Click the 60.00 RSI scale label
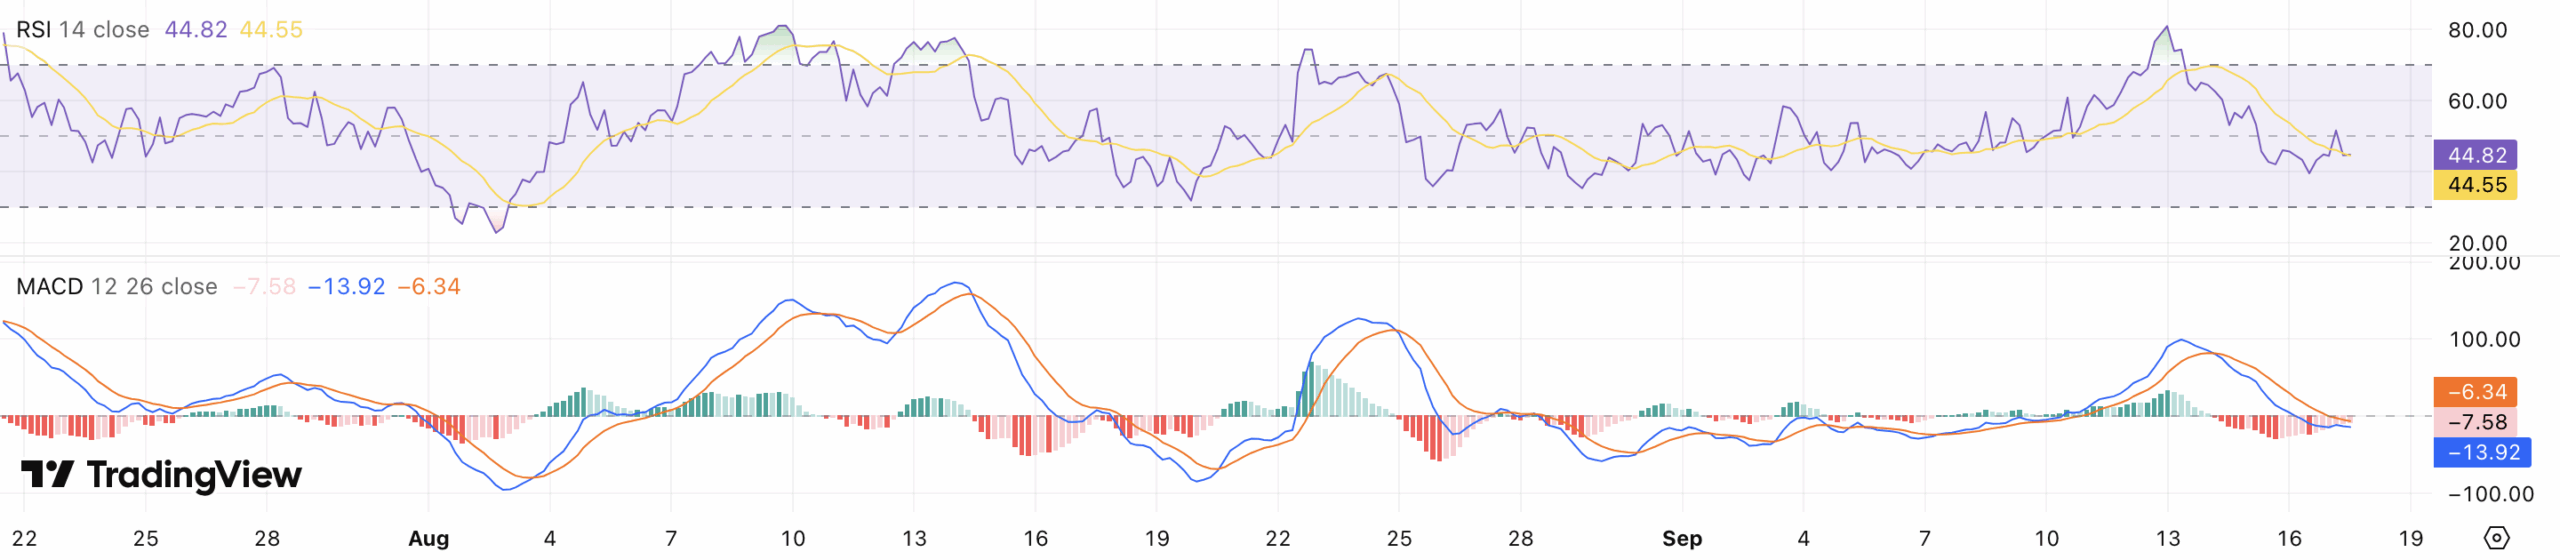Image resolution: width=2560 pixels, height=560 pixels. pyautogui.click(x=2477, y=101)
